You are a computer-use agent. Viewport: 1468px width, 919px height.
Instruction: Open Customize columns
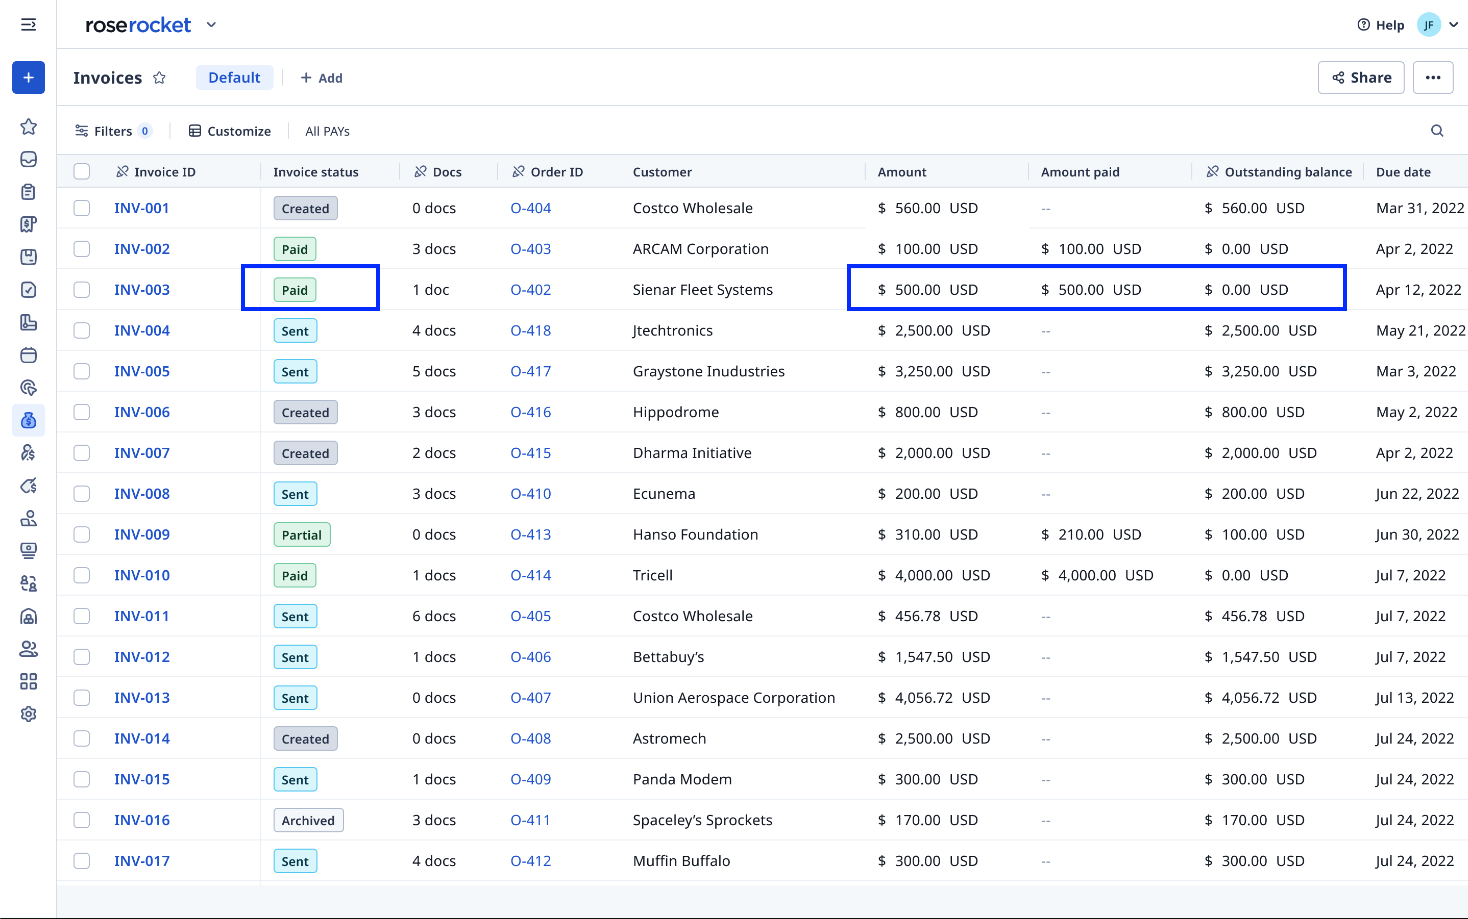coord(230,131)
